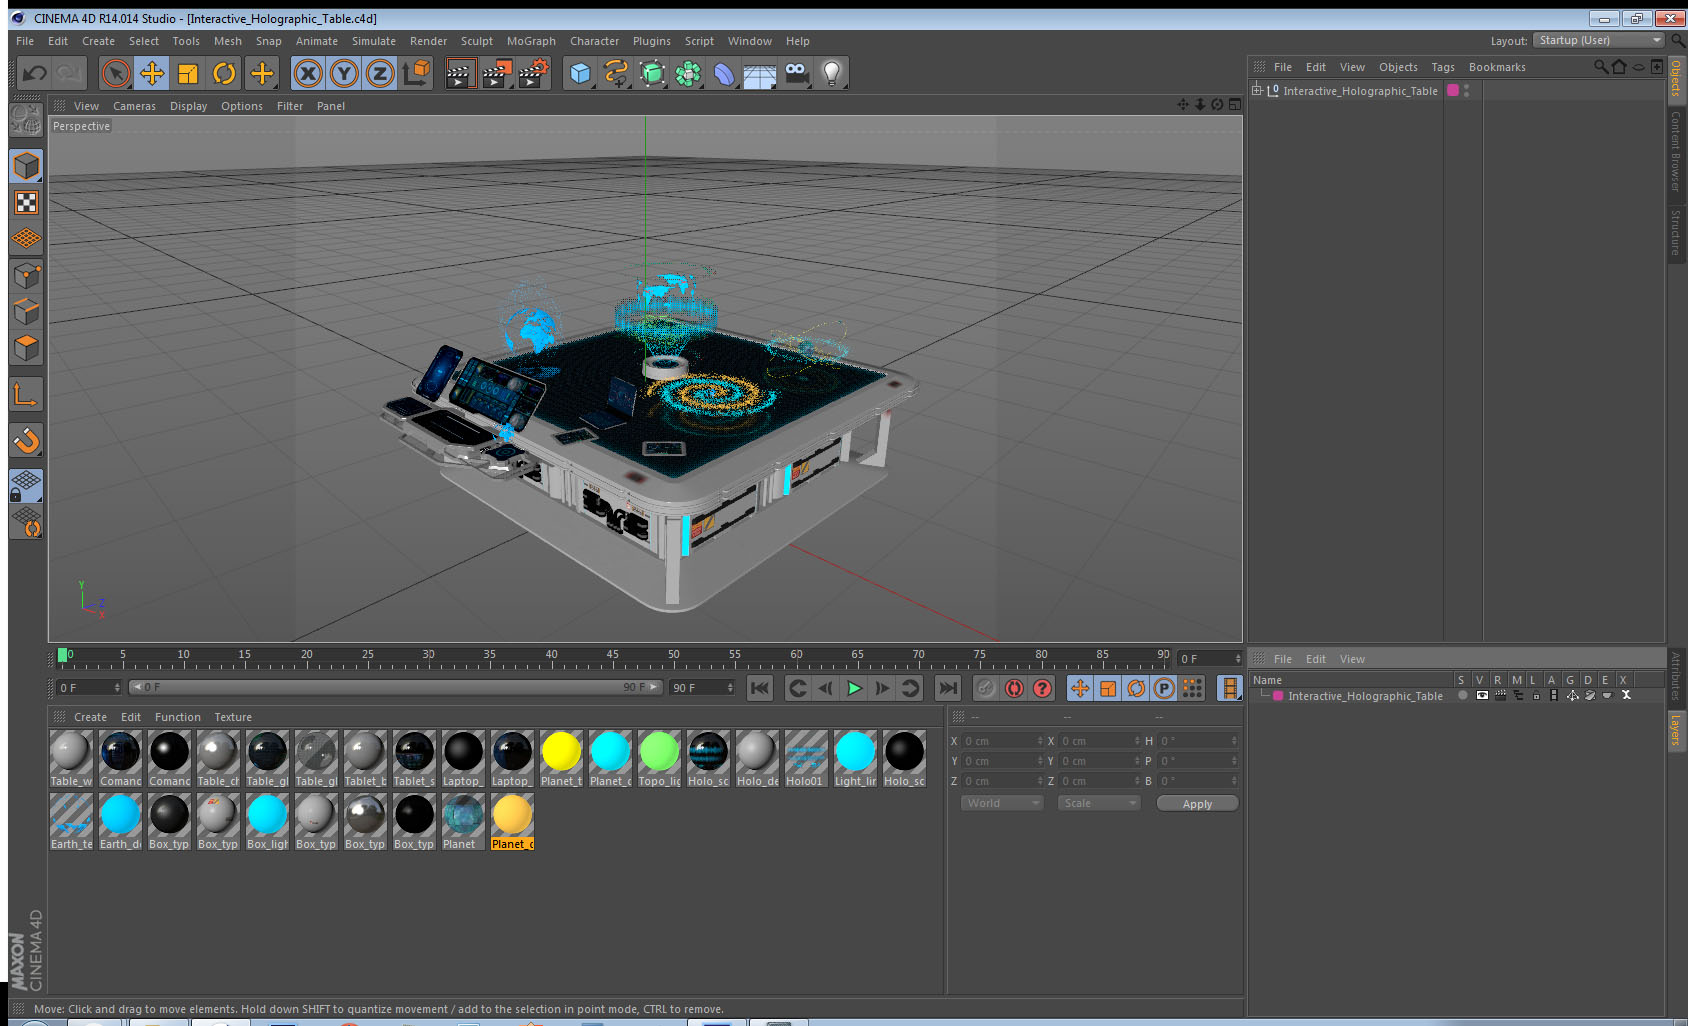The width and height of the screenshot is (1688, 1026).
Task: Open the MoGraph menu
Action: click(531, 41)
